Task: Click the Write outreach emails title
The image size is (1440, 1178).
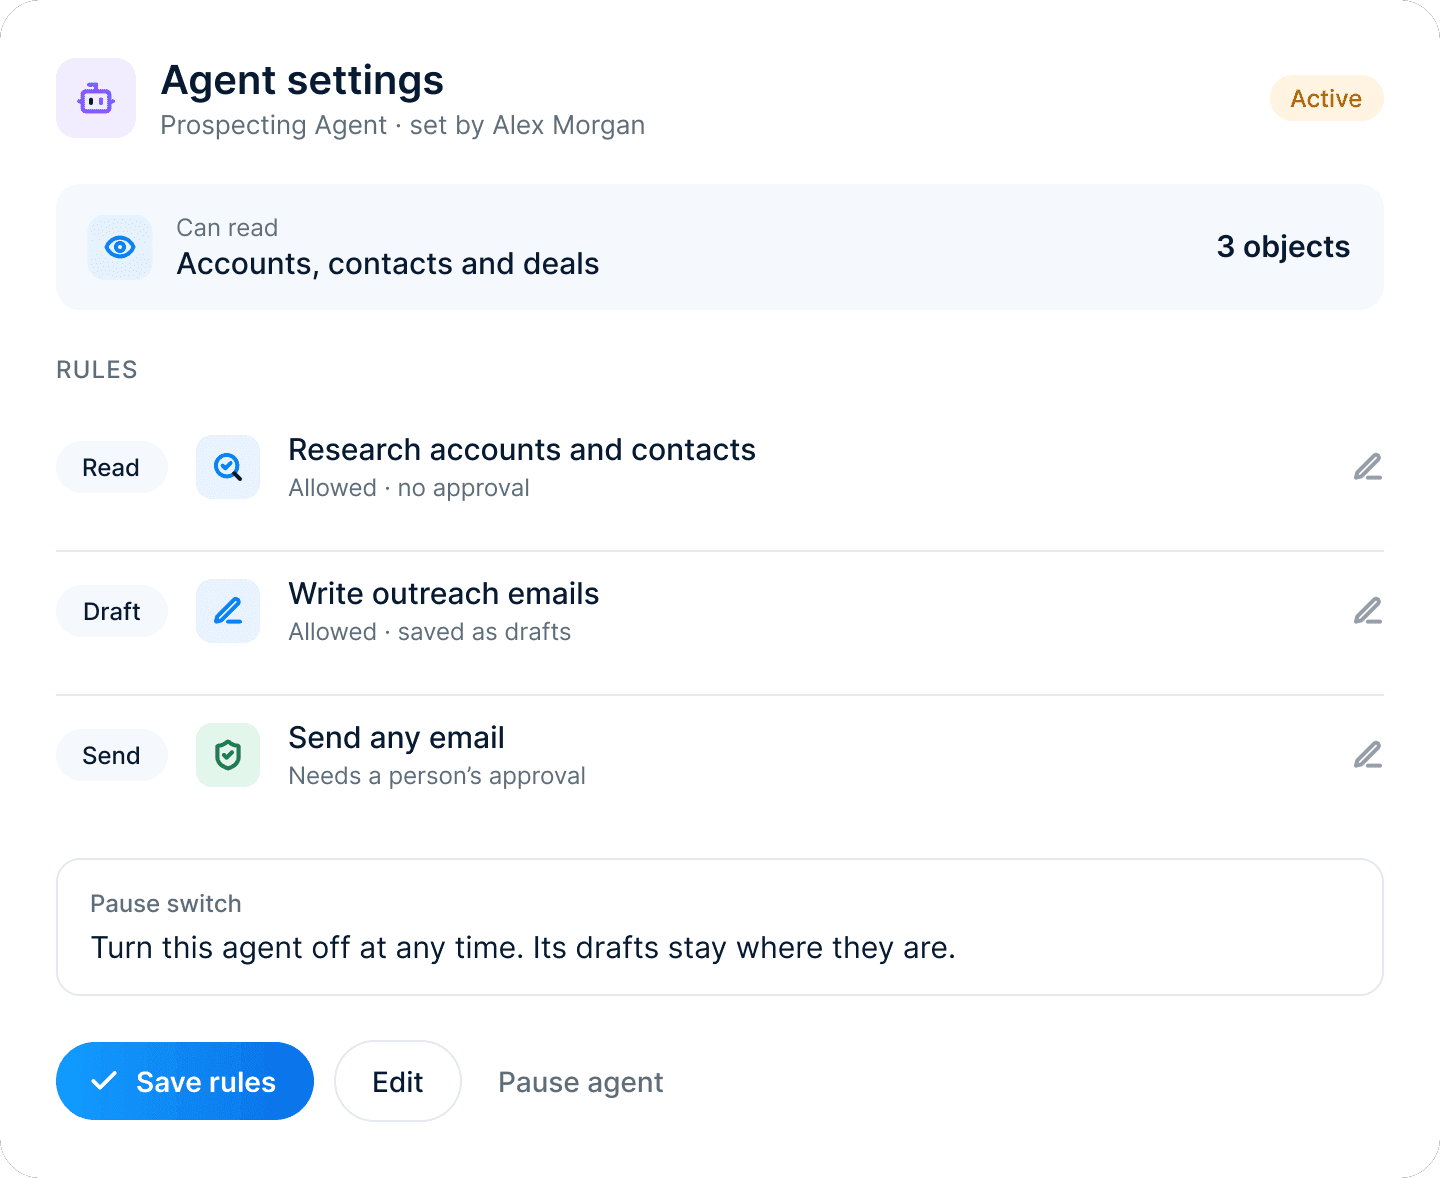Action: tap(444, 594)
